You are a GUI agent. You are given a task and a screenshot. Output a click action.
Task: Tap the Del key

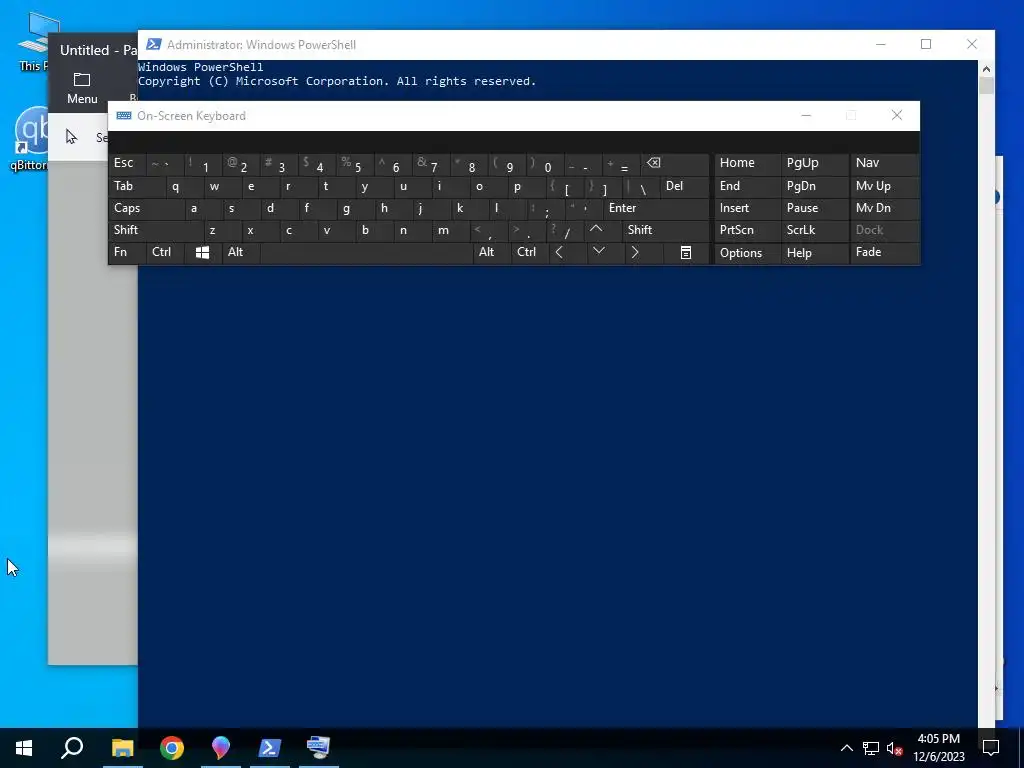684,186
